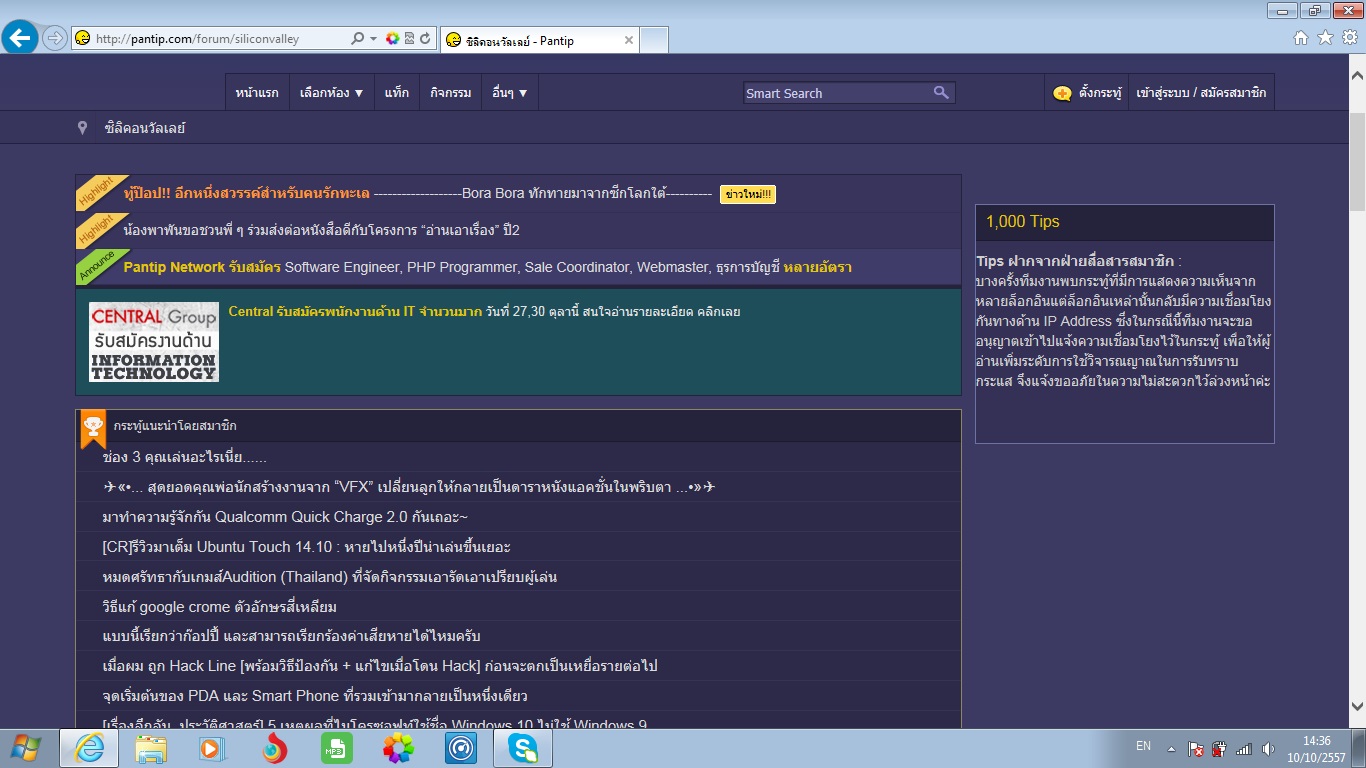Expand the เลือกห้อง dropdown menu
This screenshot has width=1366, height=768.
332,93
